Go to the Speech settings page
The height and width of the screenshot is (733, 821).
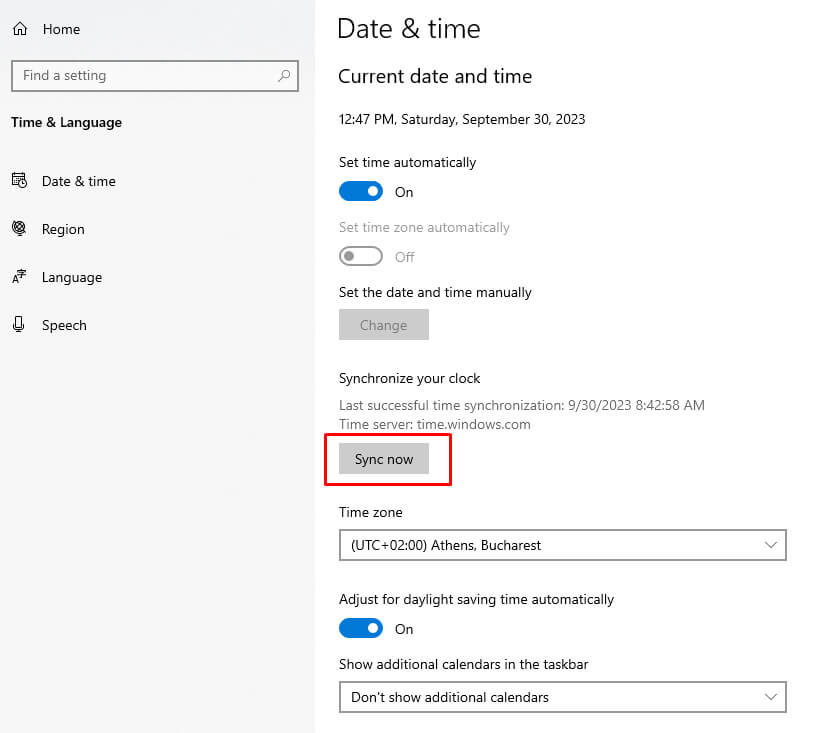pos(64,325)
